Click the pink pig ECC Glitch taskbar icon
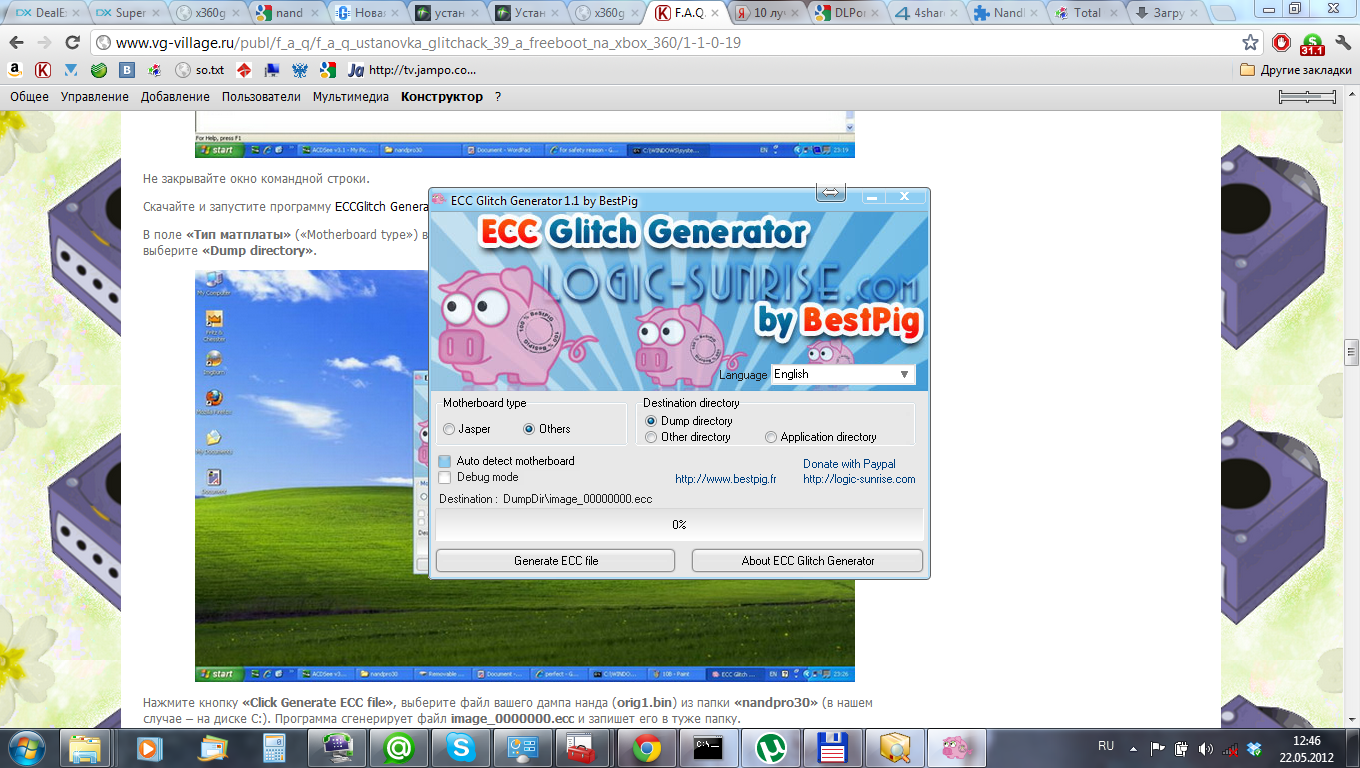 point(955,747)
